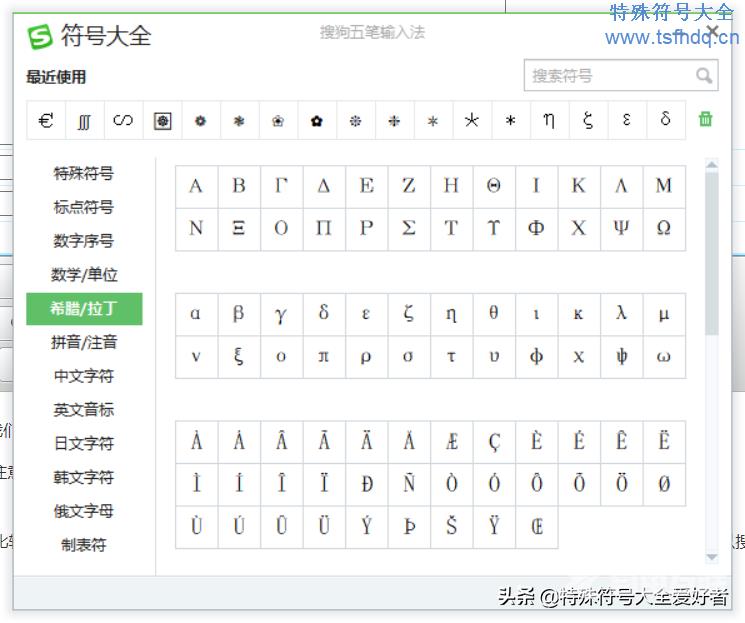
Task: Insert lowercase Greek λ
Action: tap(621, 314)
